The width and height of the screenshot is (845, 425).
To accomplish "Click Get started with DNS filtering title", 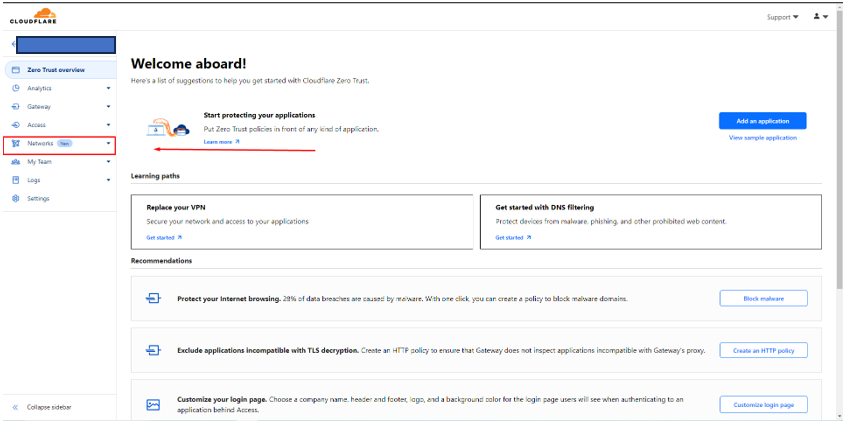I will pos(545,207).
